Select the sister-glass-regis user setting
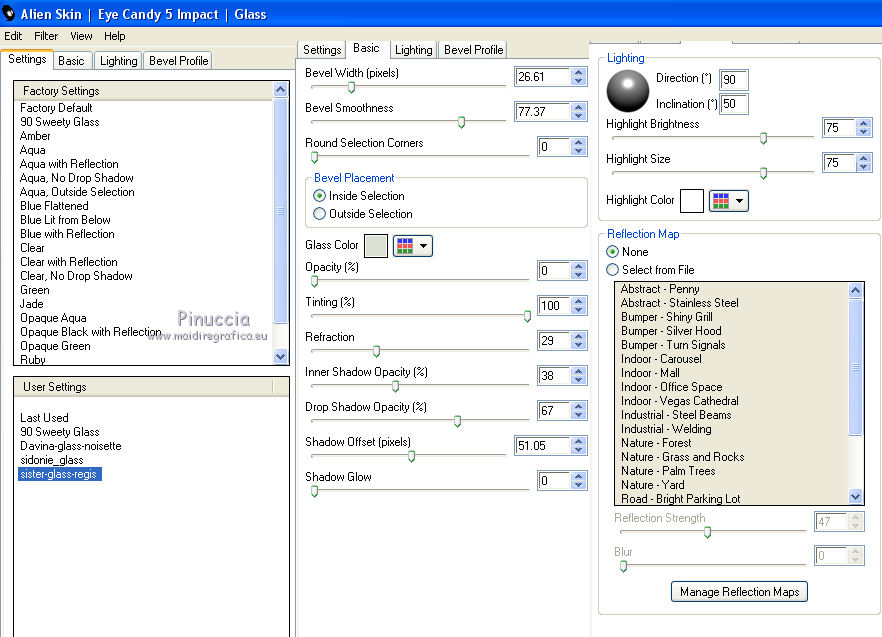 pyautogui.click(x=60, y=474)
